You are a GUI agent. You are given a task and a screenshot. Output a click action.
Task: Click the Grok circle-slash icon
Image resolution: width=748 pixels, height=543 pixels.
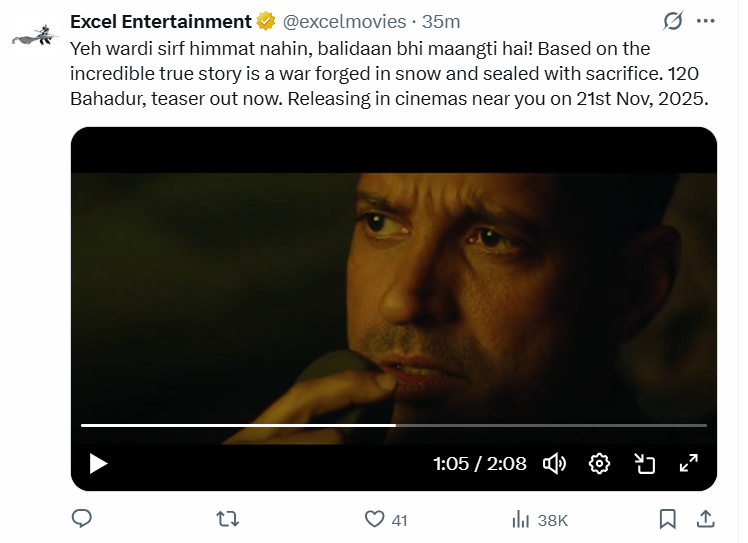(x=673, y=22)
